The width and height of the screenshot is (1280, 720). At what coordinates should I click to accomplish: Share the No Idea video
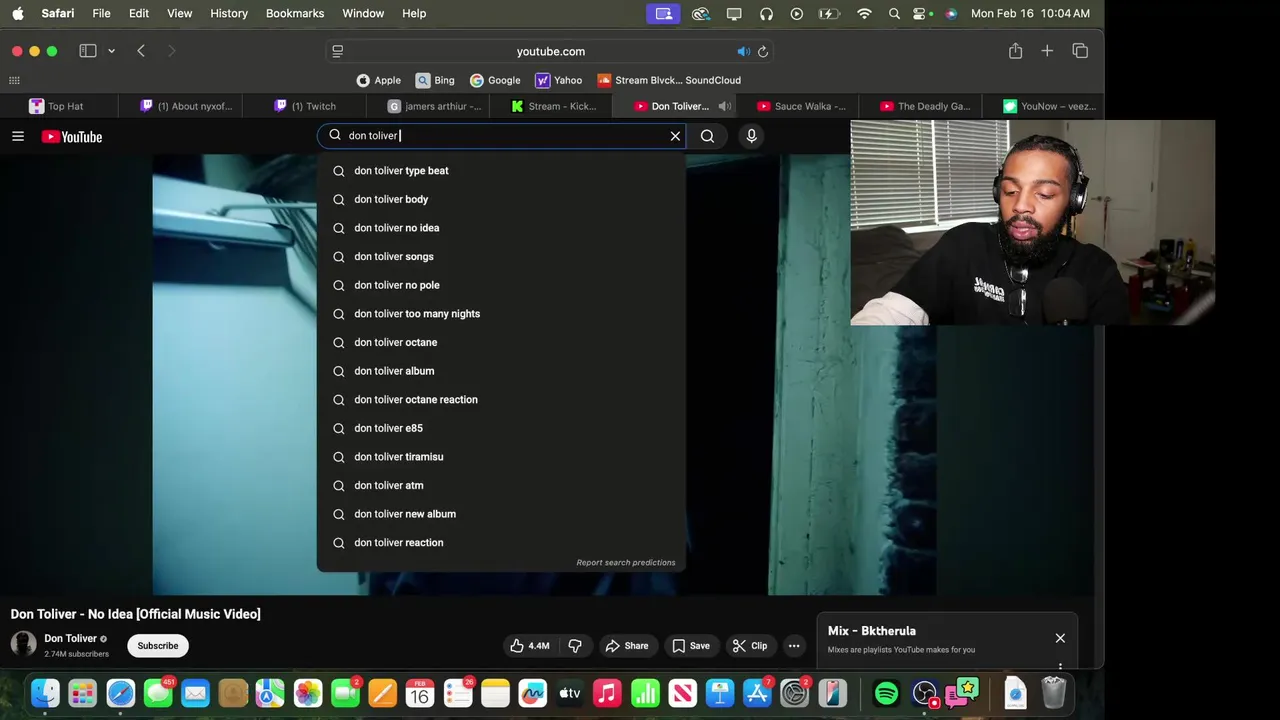pos(627,646)
